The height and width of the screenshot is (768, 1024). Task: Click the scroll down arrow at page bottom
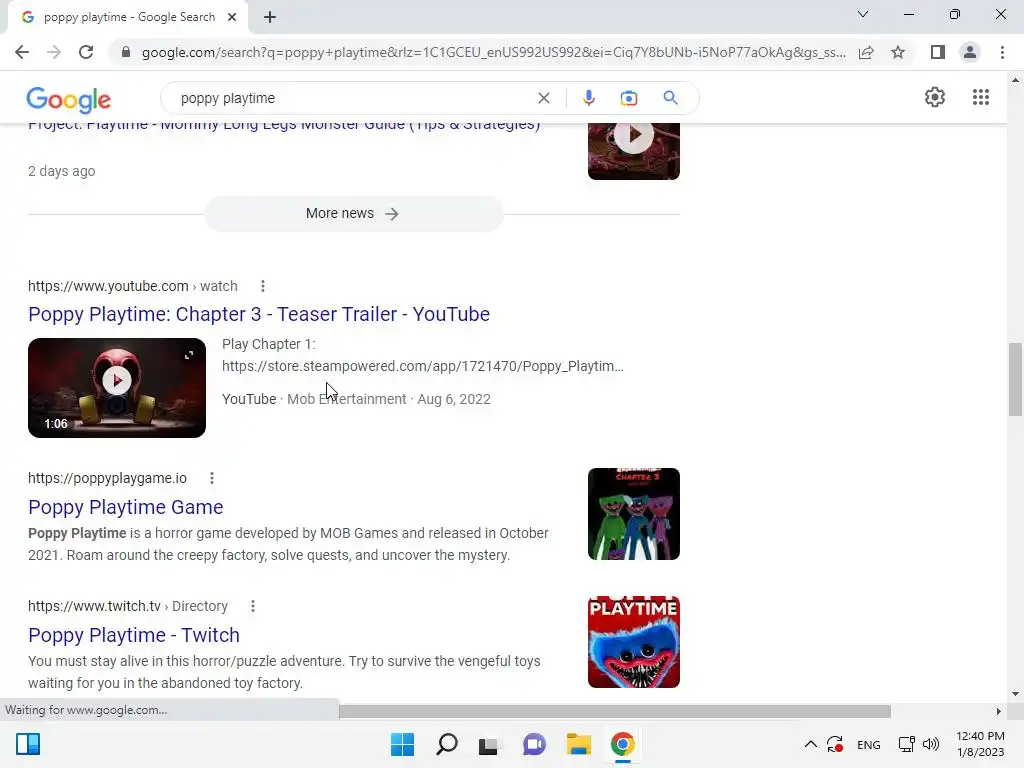coord(1015,694)
